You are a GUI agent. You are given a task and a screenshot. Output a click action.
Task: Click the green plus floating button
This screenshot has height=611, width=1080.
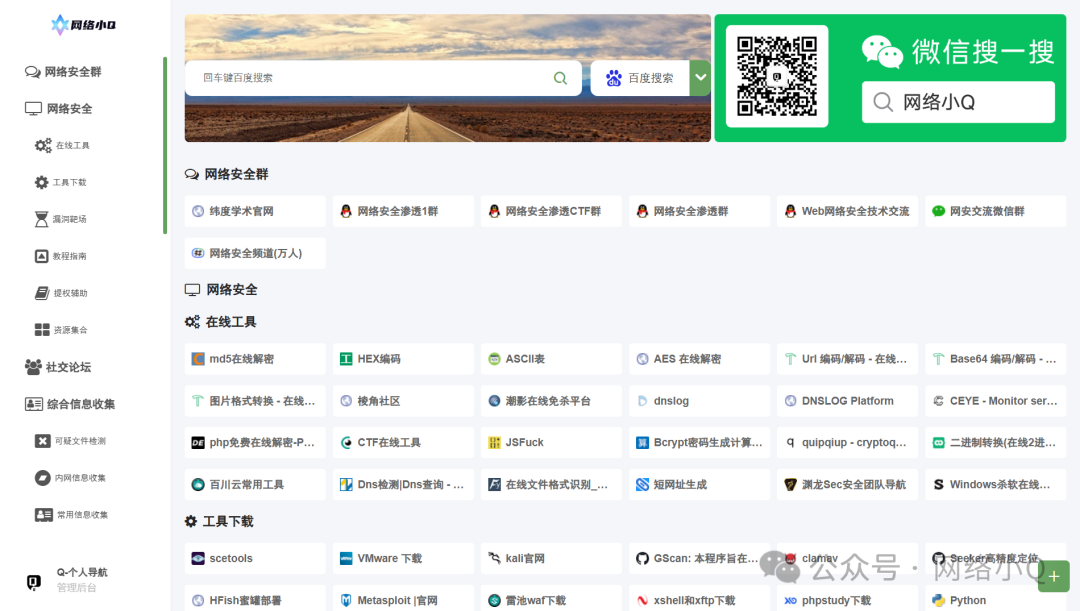(1054, 577)
